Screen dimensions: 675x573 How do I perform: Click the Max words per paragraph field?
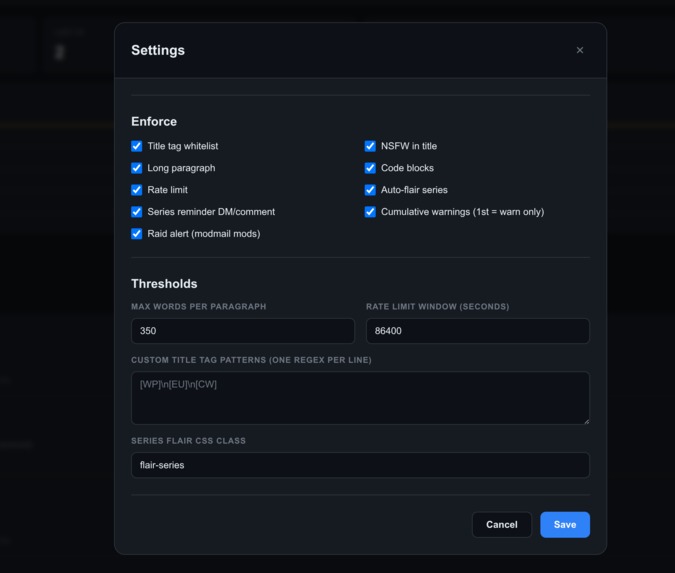click(x=243, y=331)
